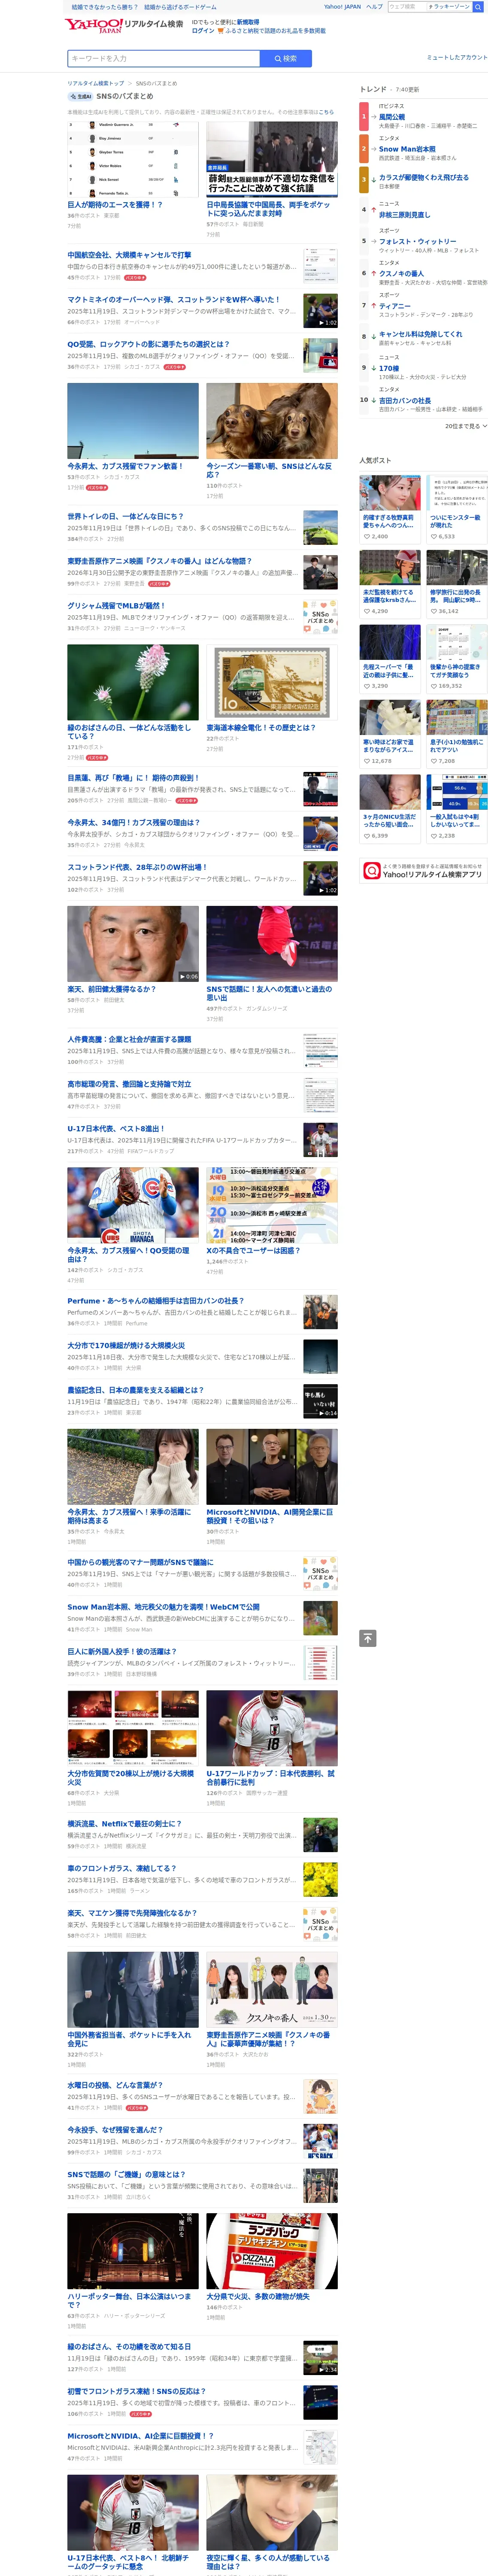This screenshot has height=2576, width=488.
Task: Open the dachshund dogs photo thumbnail
Action: pyautogui.click(x=272, y=421)
